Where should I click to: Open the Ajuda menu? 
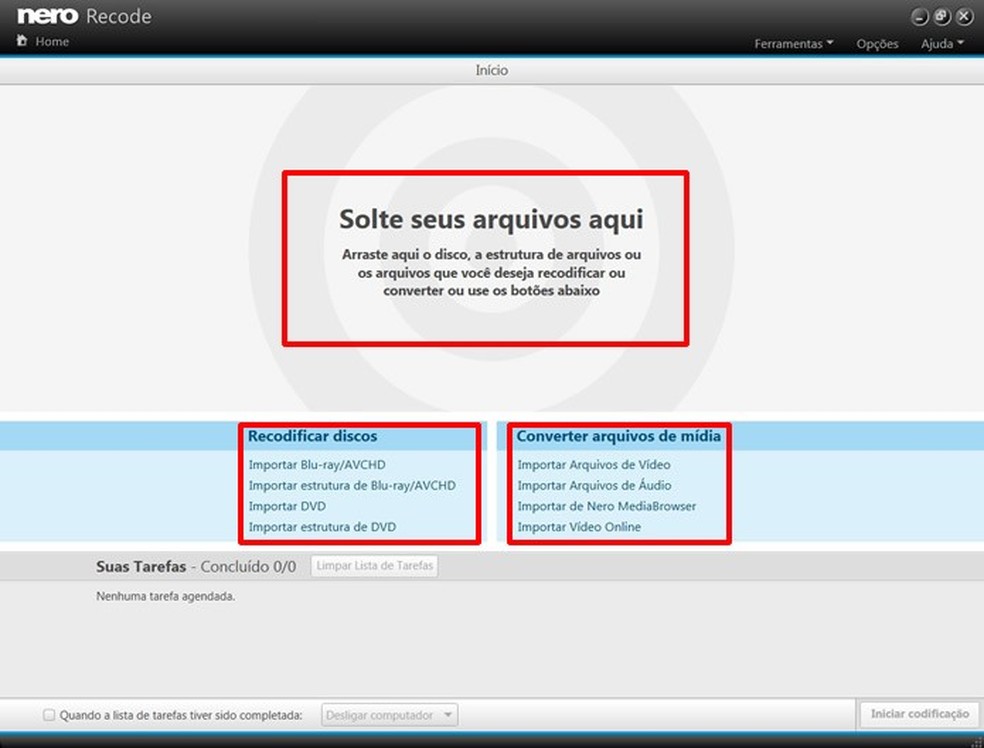942,43
